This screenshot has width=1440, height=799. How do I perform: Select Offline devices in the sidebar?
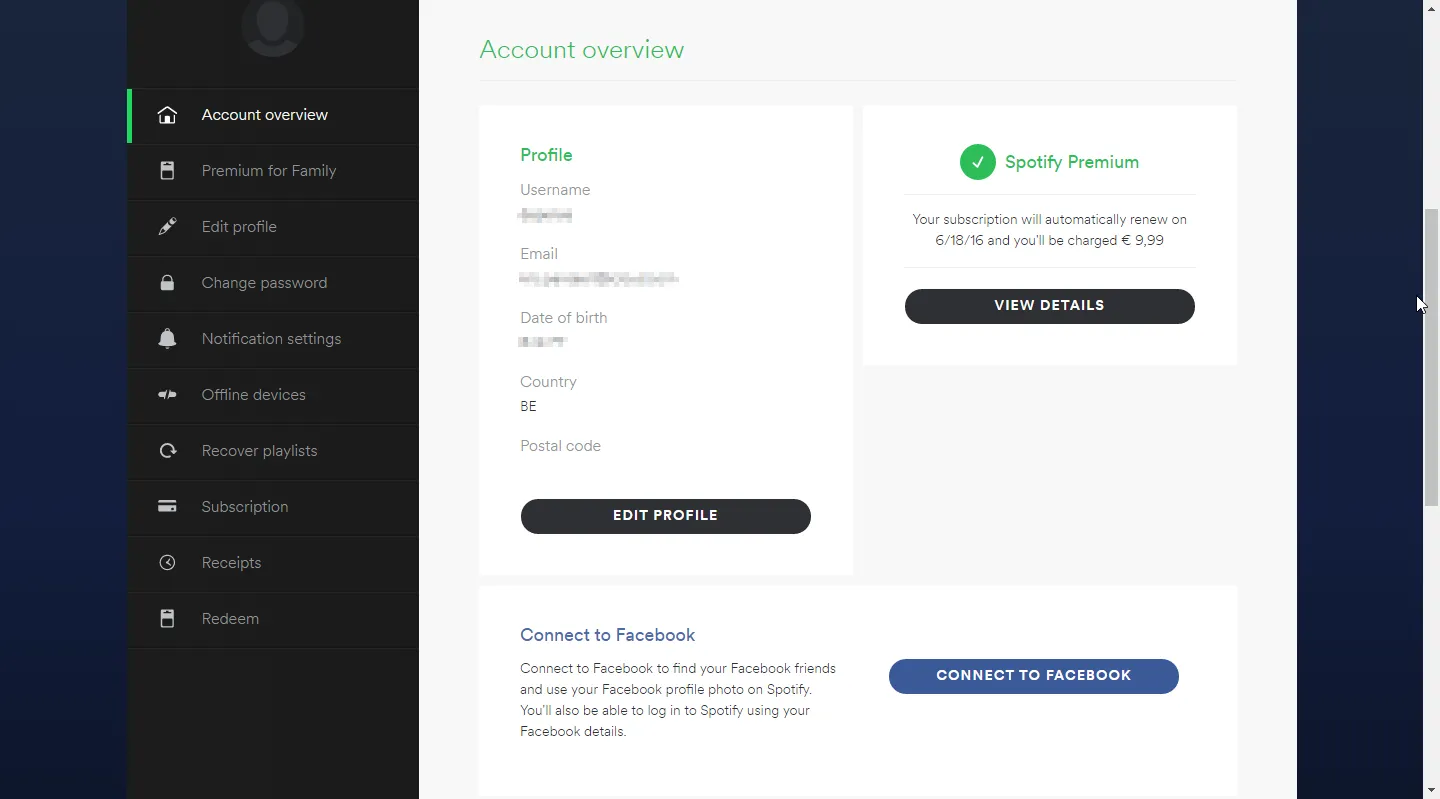tap(273, 395)
